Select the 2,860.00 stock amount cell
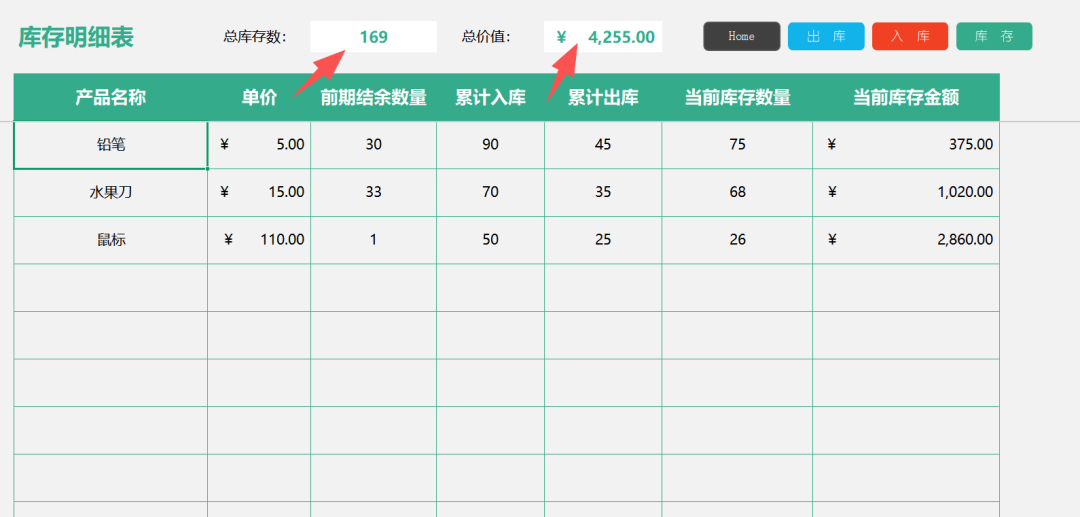Screen dimensions: 1080x517 pos(906,240)
